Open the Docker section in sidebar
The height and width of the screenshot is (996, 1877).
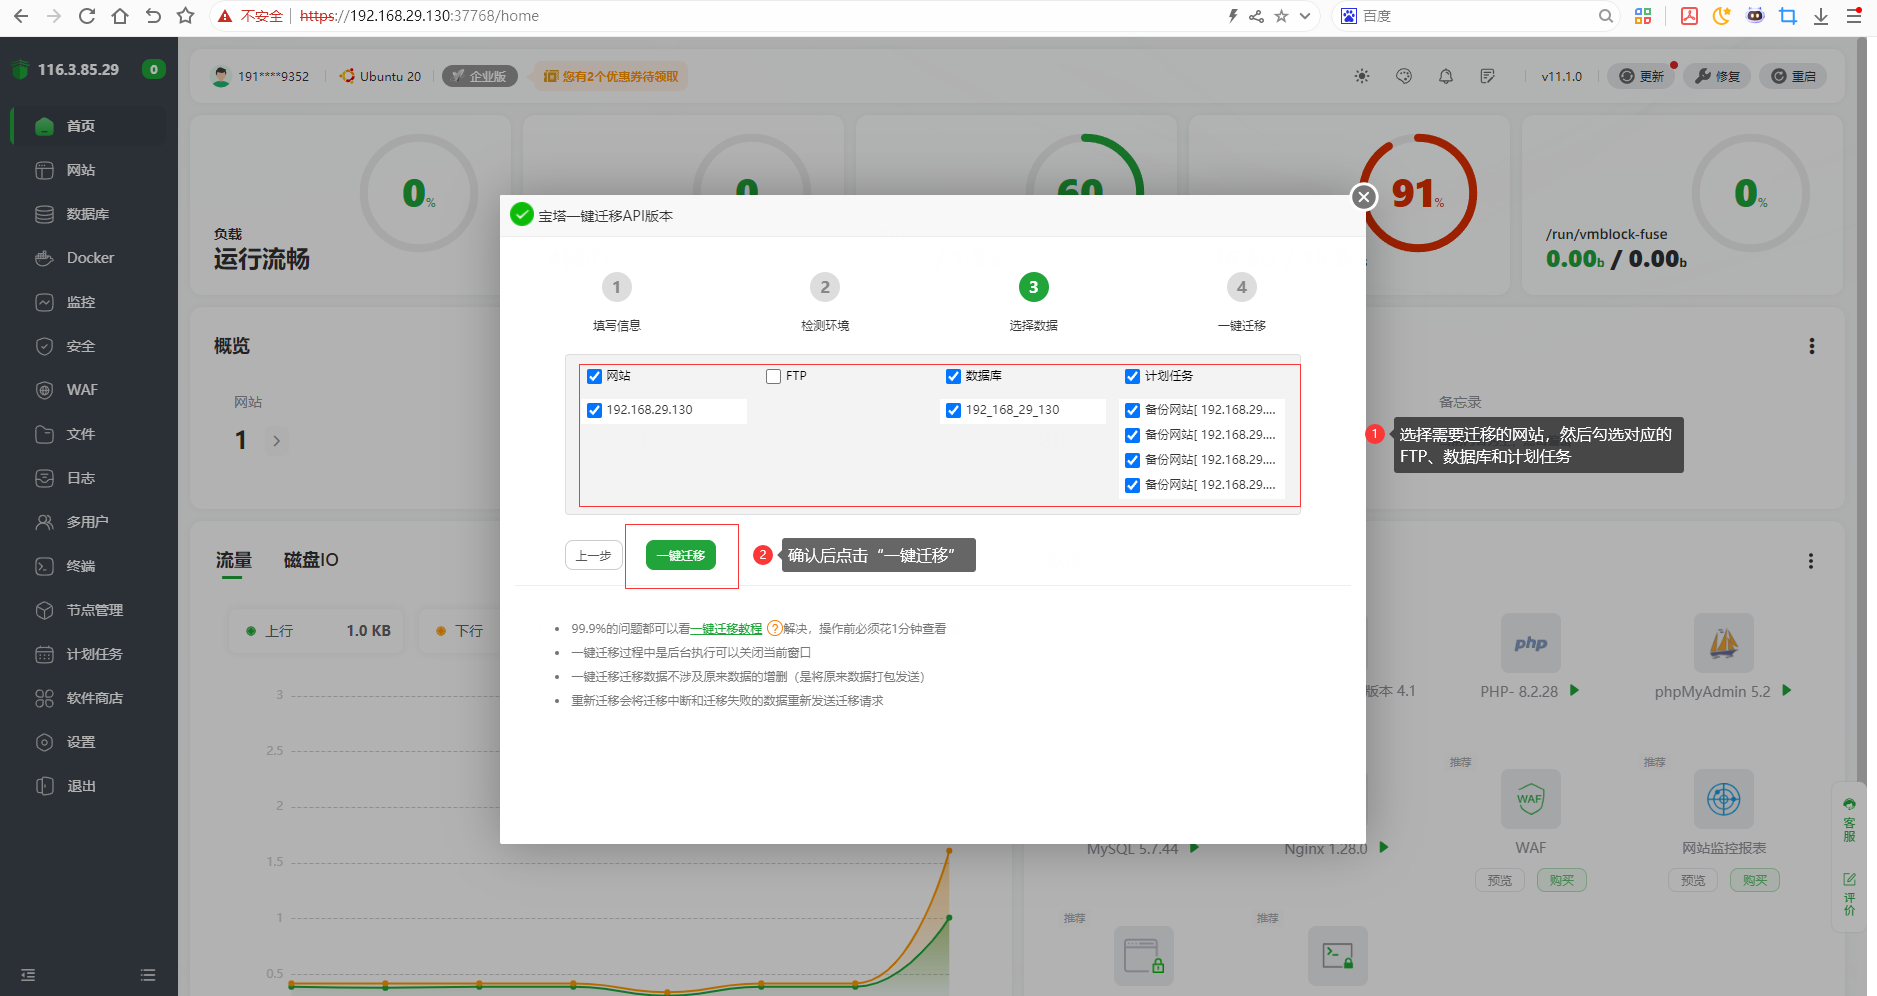tap(89, 257)
